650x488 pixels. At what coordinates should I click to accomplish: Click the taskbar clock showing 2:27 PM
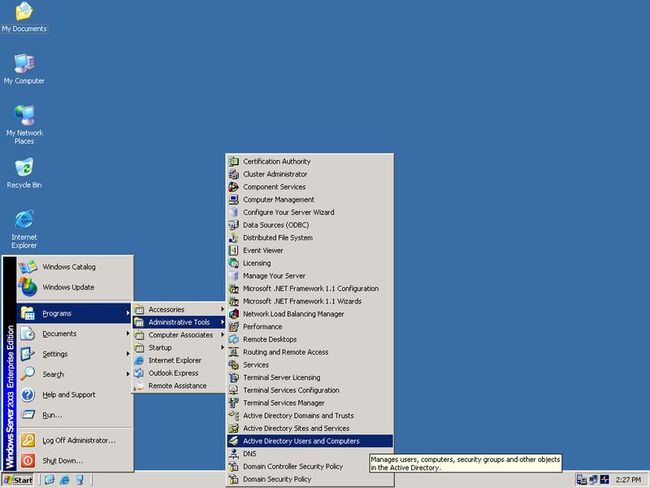(x=628, y=480)
